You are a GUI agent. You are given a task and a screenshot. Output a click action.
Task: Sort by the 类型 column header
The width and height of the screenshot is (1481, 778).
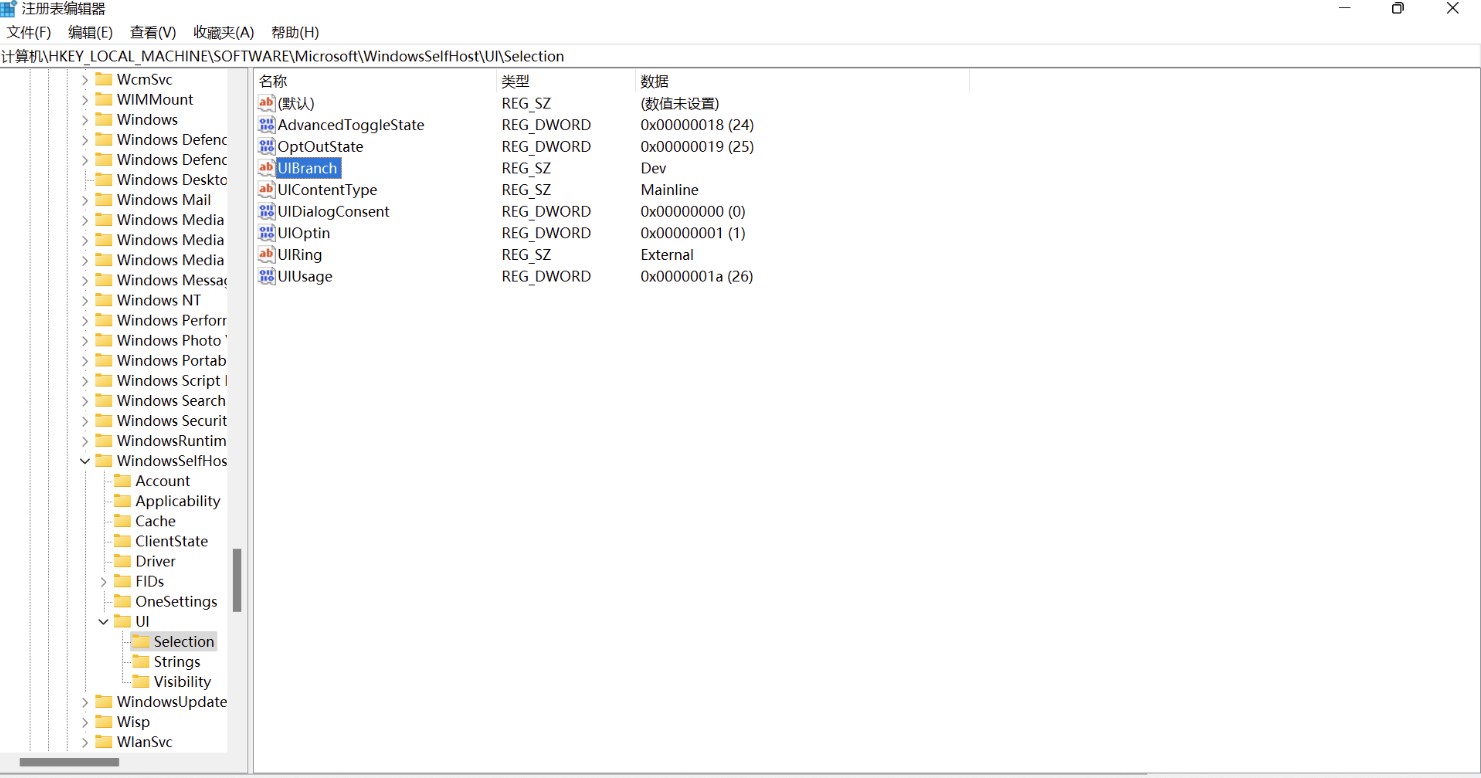(566, 81)
